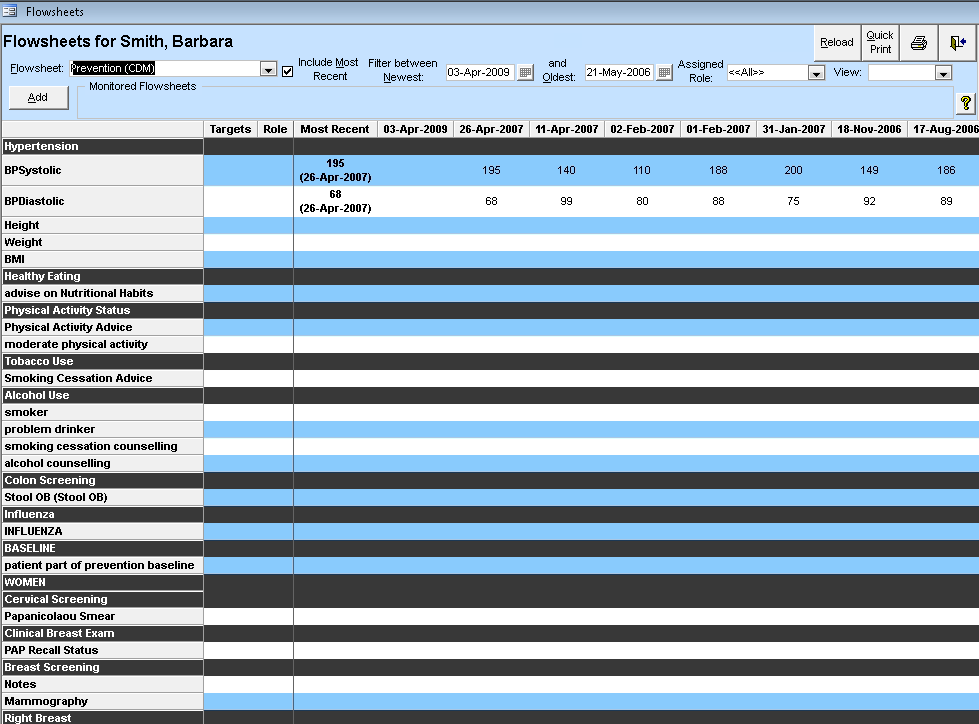Expand the Flowsheet dropdown arrow

(268, 69)
